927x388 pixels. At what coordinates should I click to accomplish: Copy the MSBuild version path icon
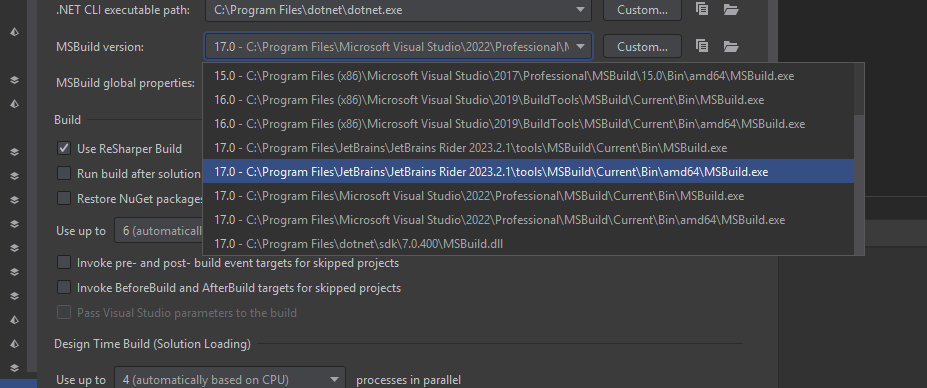pos(702,46)
